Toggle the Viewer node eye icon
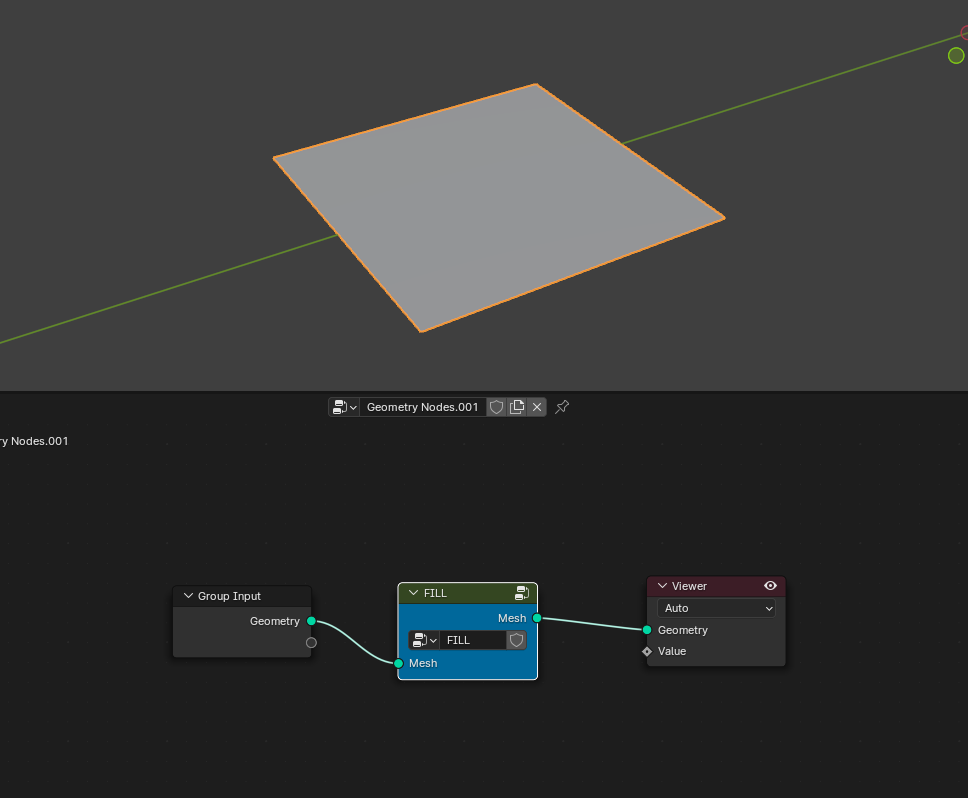 (770, 586)
